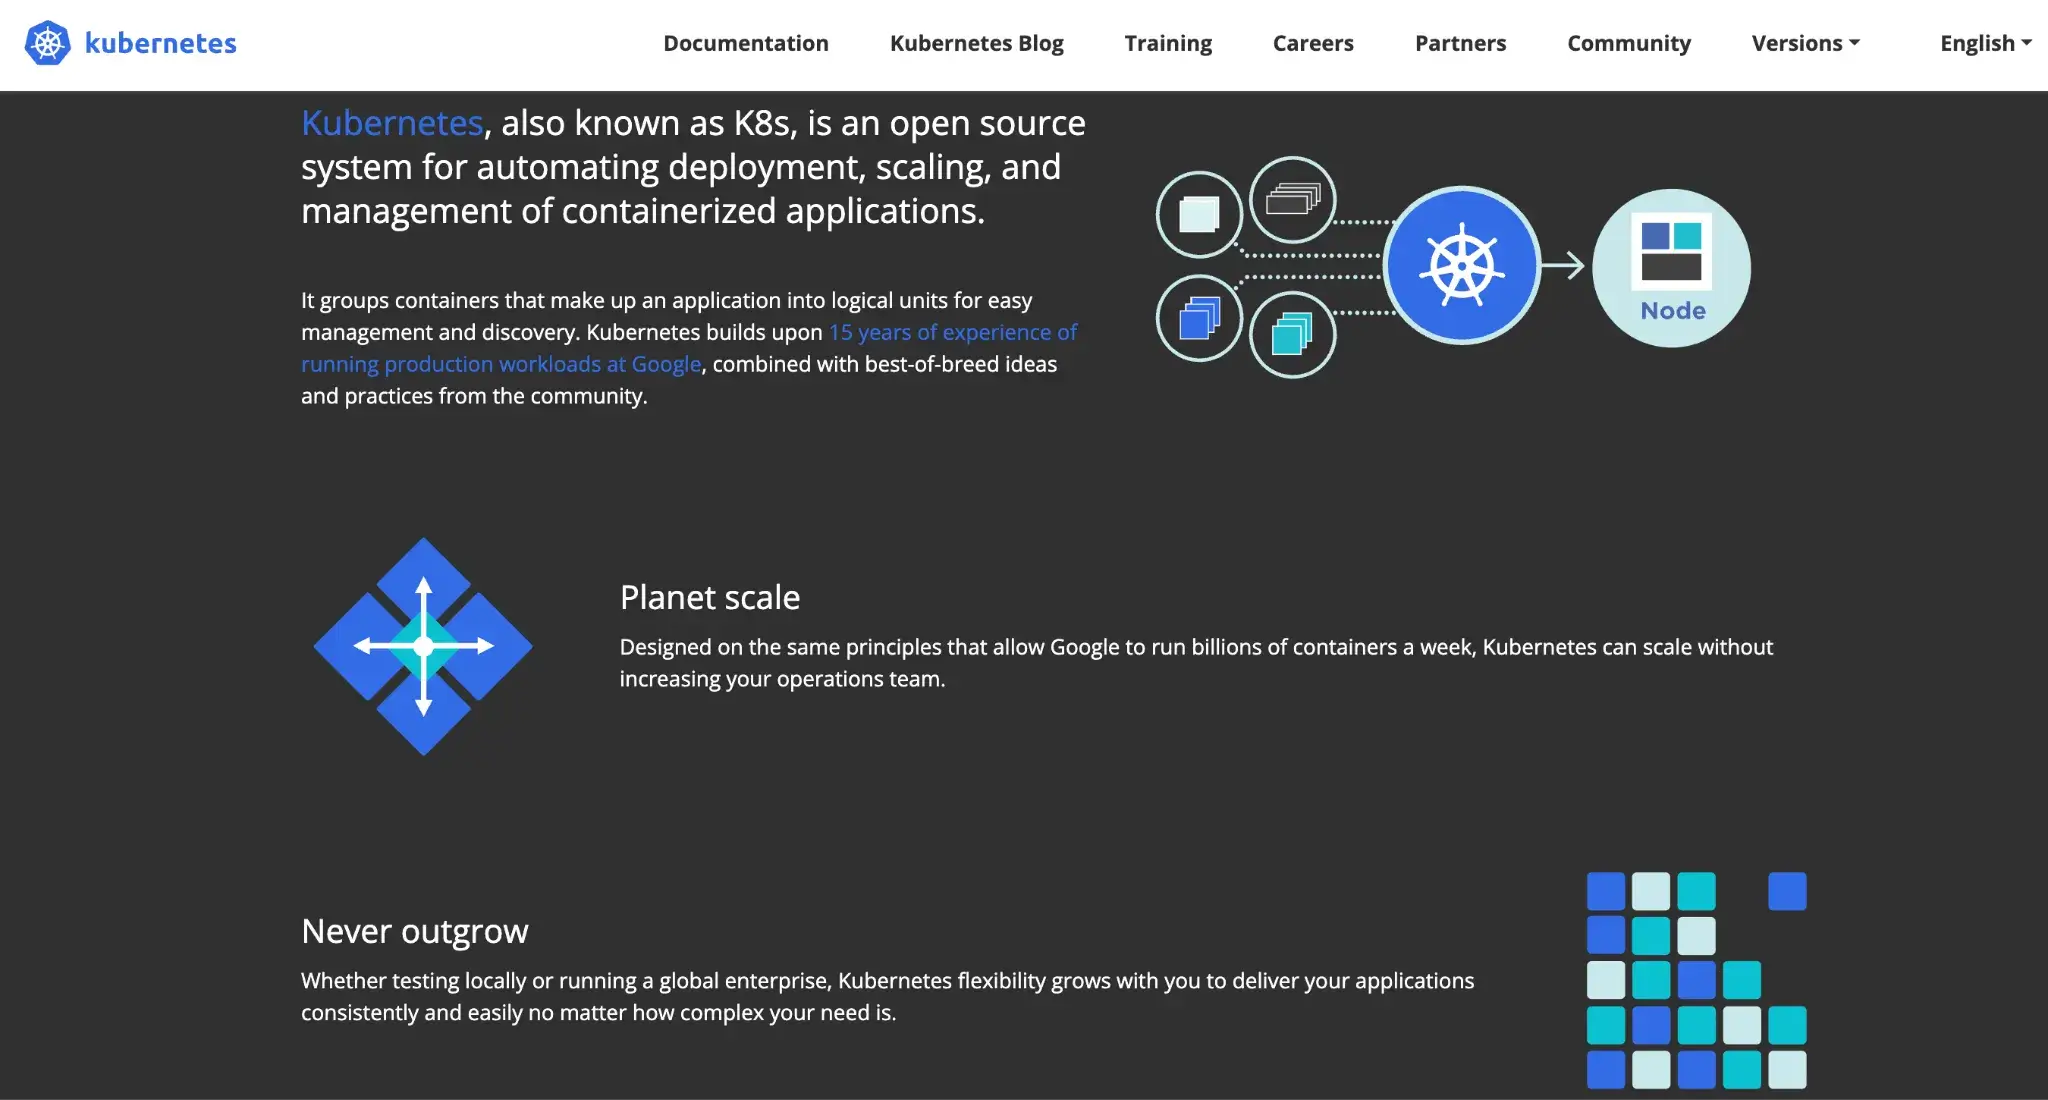Viewport: 2048px width, 1100px height.
Task: Open the English language dropdown
Action: [1985, 43]
